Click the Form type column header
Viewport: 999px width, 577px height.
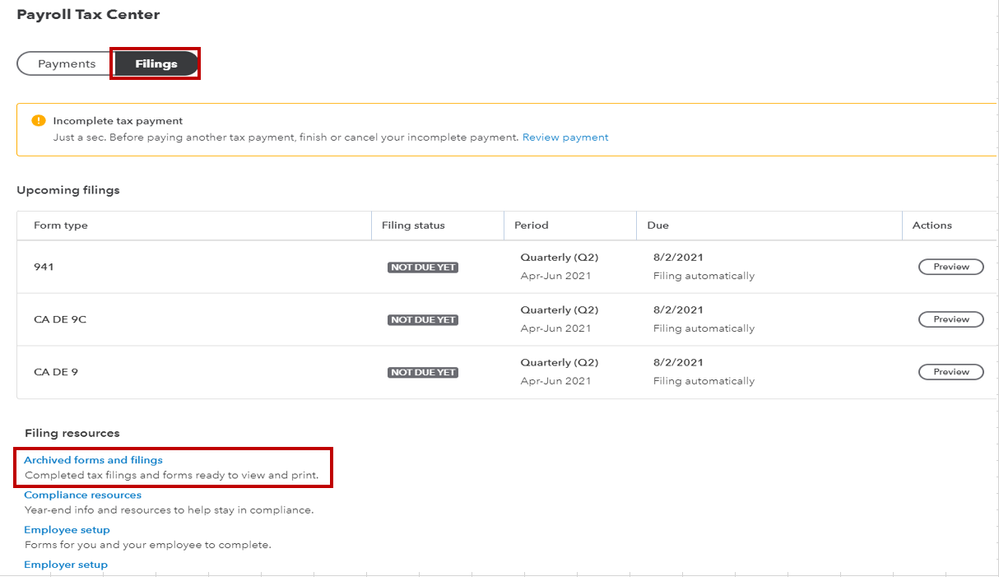point(61,225)
